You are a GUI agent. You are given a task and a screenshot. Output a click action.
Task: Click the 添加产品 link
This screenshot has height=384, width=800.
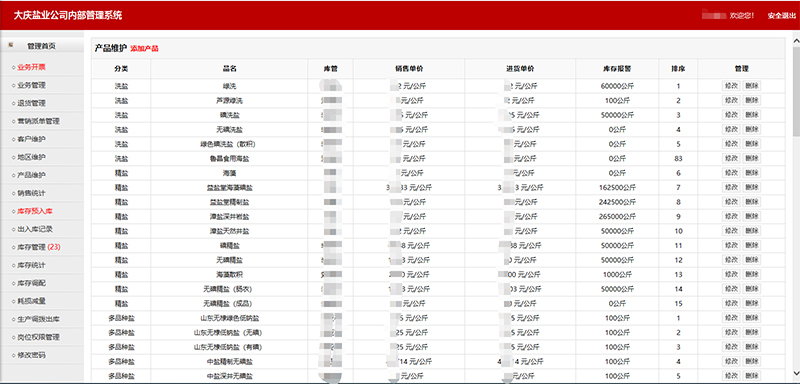(x=144, y=49)
